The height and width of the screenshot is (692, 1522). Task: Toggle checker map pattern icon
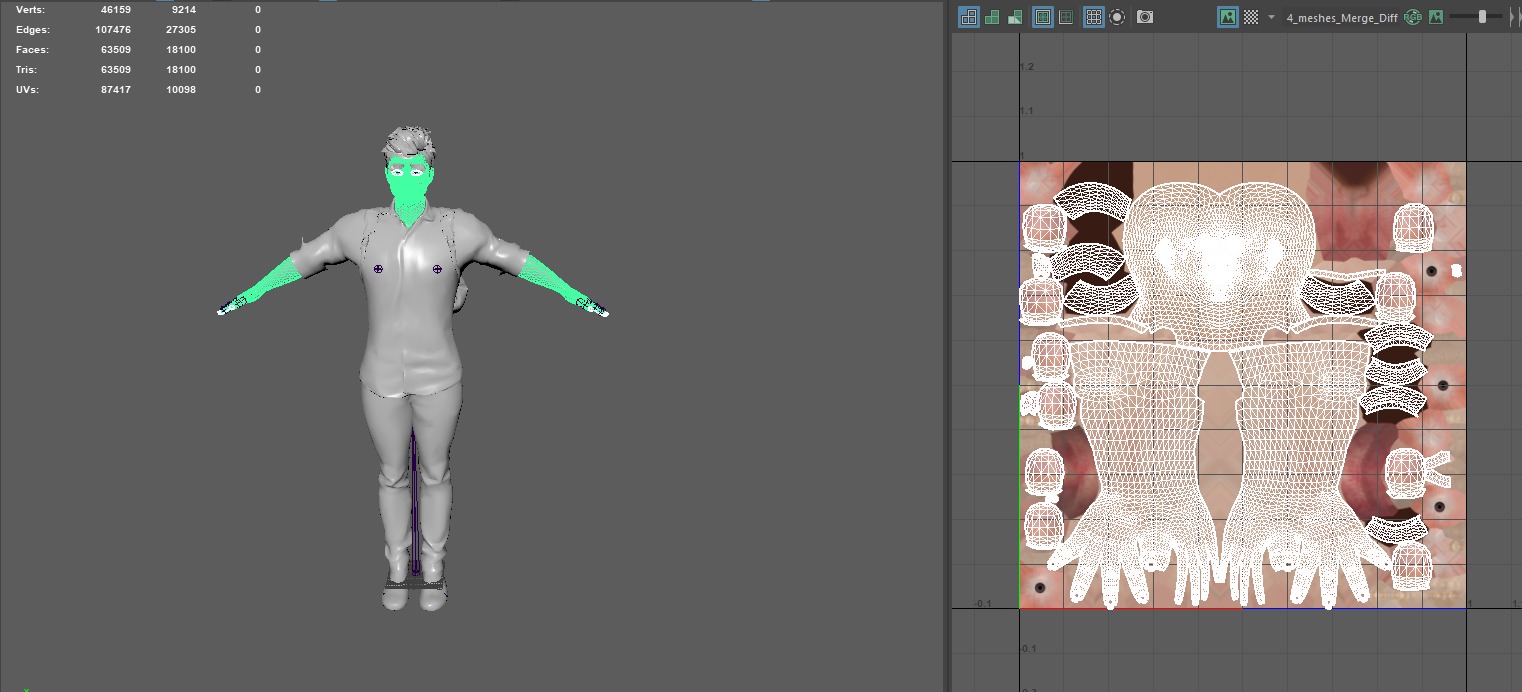[1251, 17]
